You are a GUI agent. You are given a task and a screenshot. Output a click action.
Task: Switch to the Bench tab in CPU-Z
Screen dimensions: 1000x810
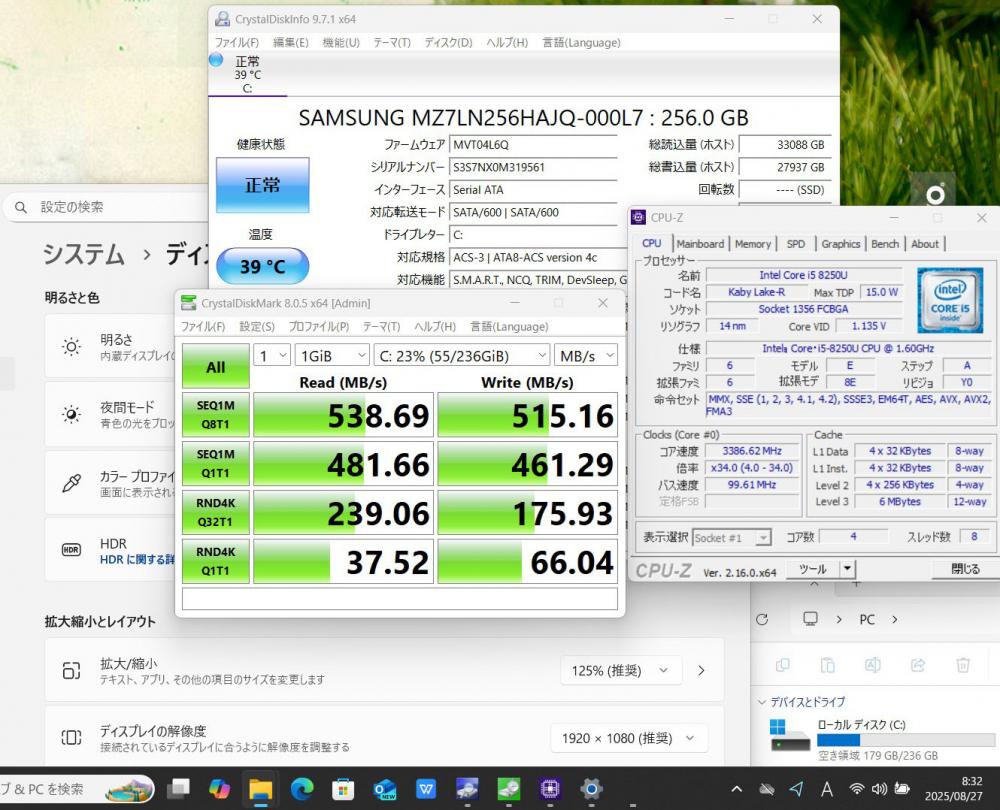[885, 244]
